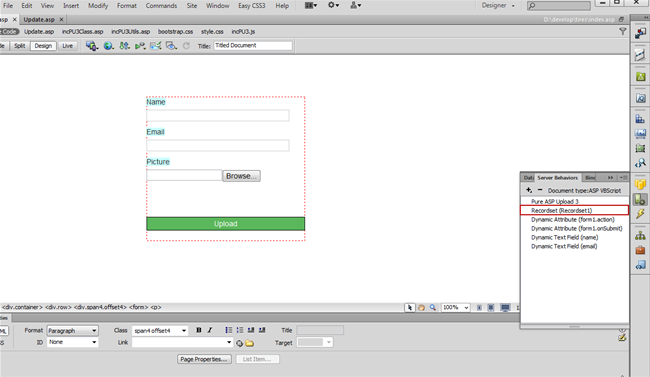This screenshot has width=650, height=377.
Task: Open the Commands menu
Action: coord(161,6)
